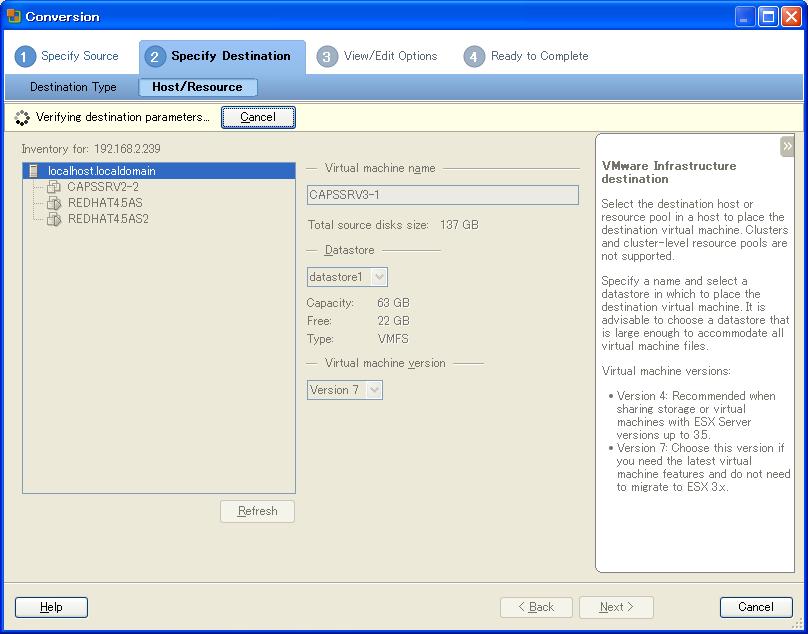Collapse the help panel with double-chevron icon
Image resolution: width=808 pixels, height=634 pixels.
click(x=787, y=146)
